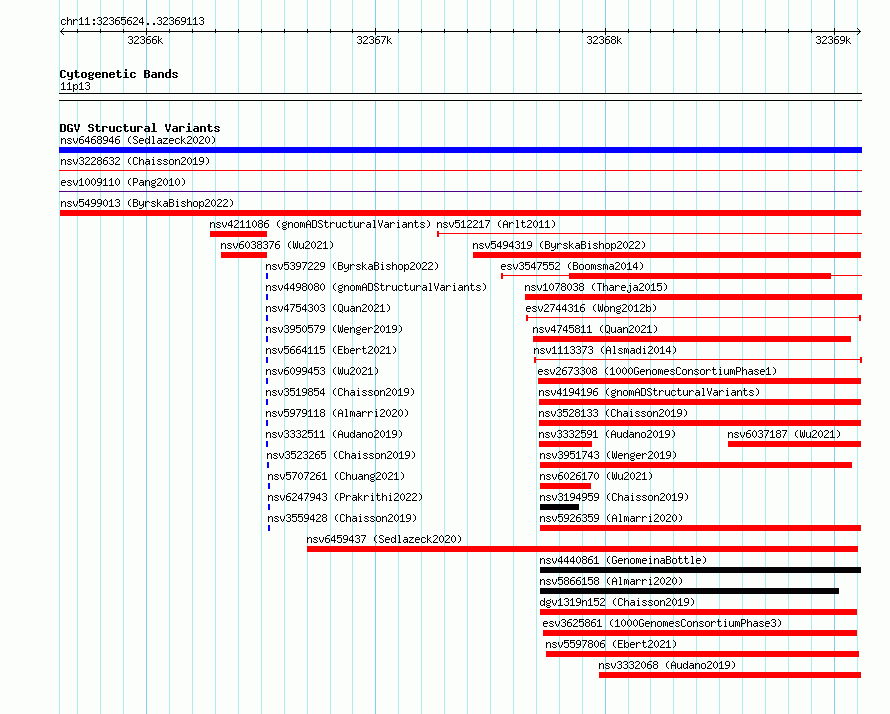
Task: Select the nsv6037187 (Wu2021) label
Action: [x=784, y=434]
